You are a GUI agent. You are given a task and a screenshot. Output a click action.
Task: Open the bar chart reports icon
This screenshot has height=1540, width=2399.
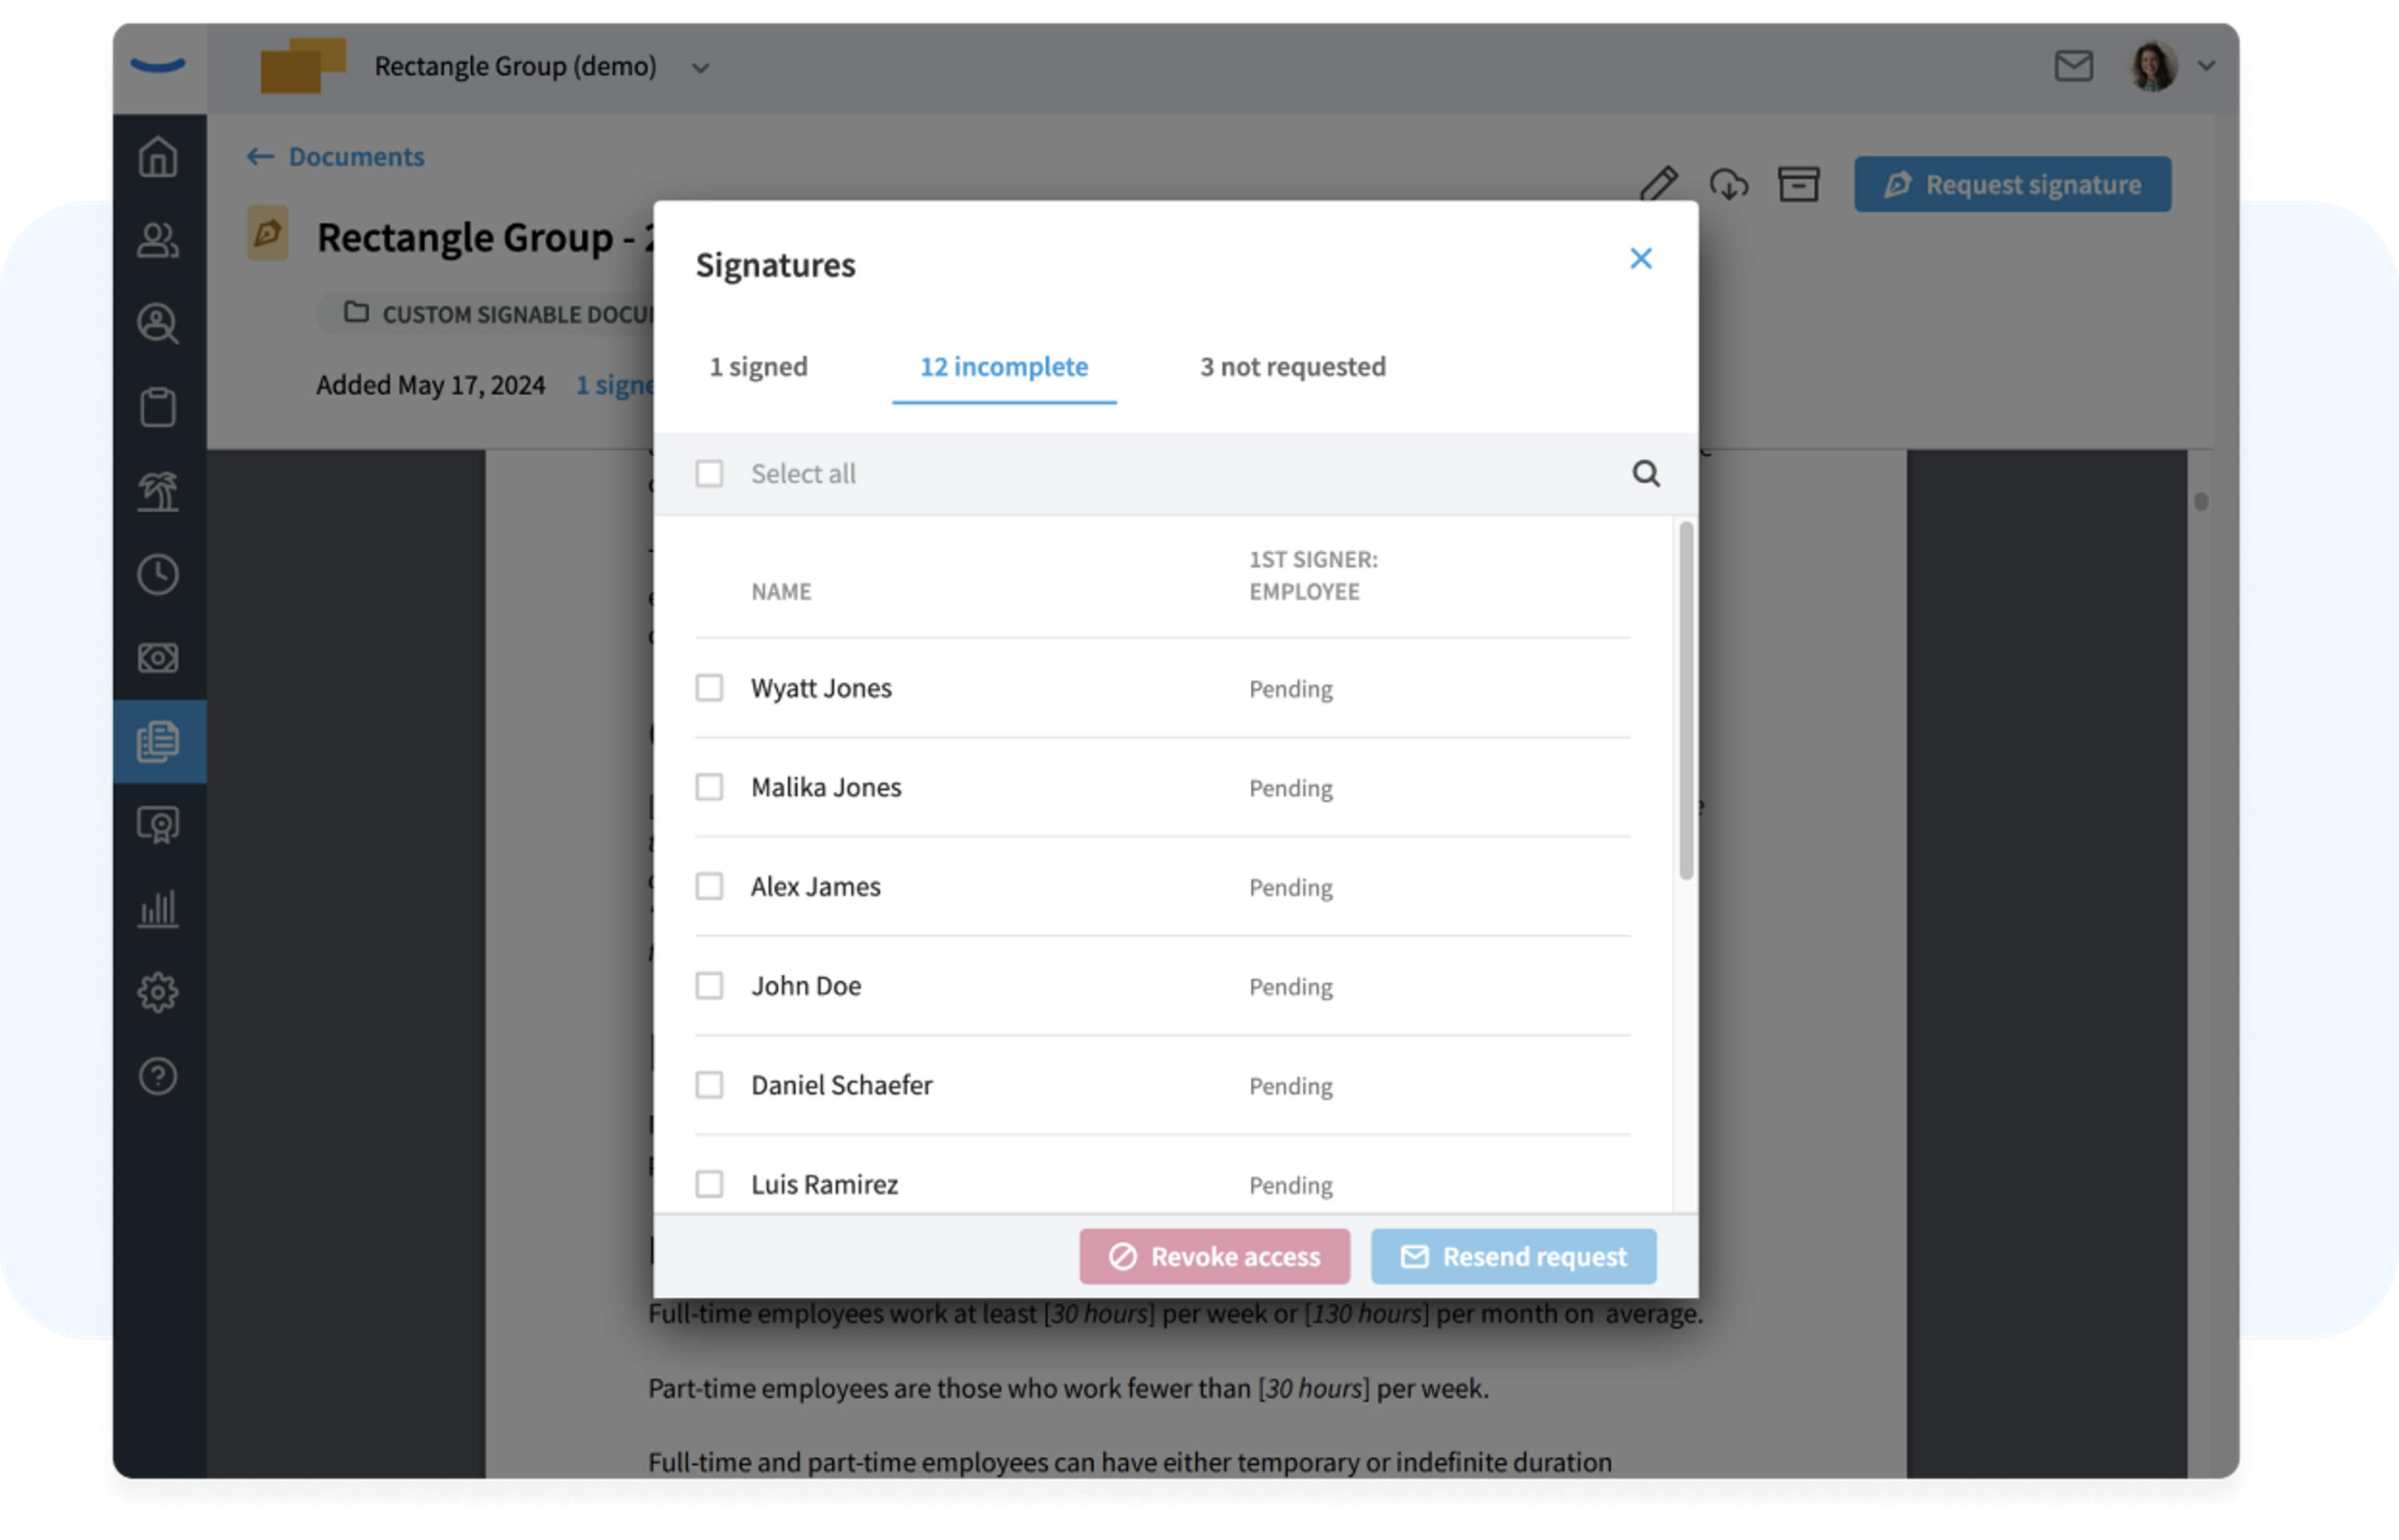click(x=158, y=909)
